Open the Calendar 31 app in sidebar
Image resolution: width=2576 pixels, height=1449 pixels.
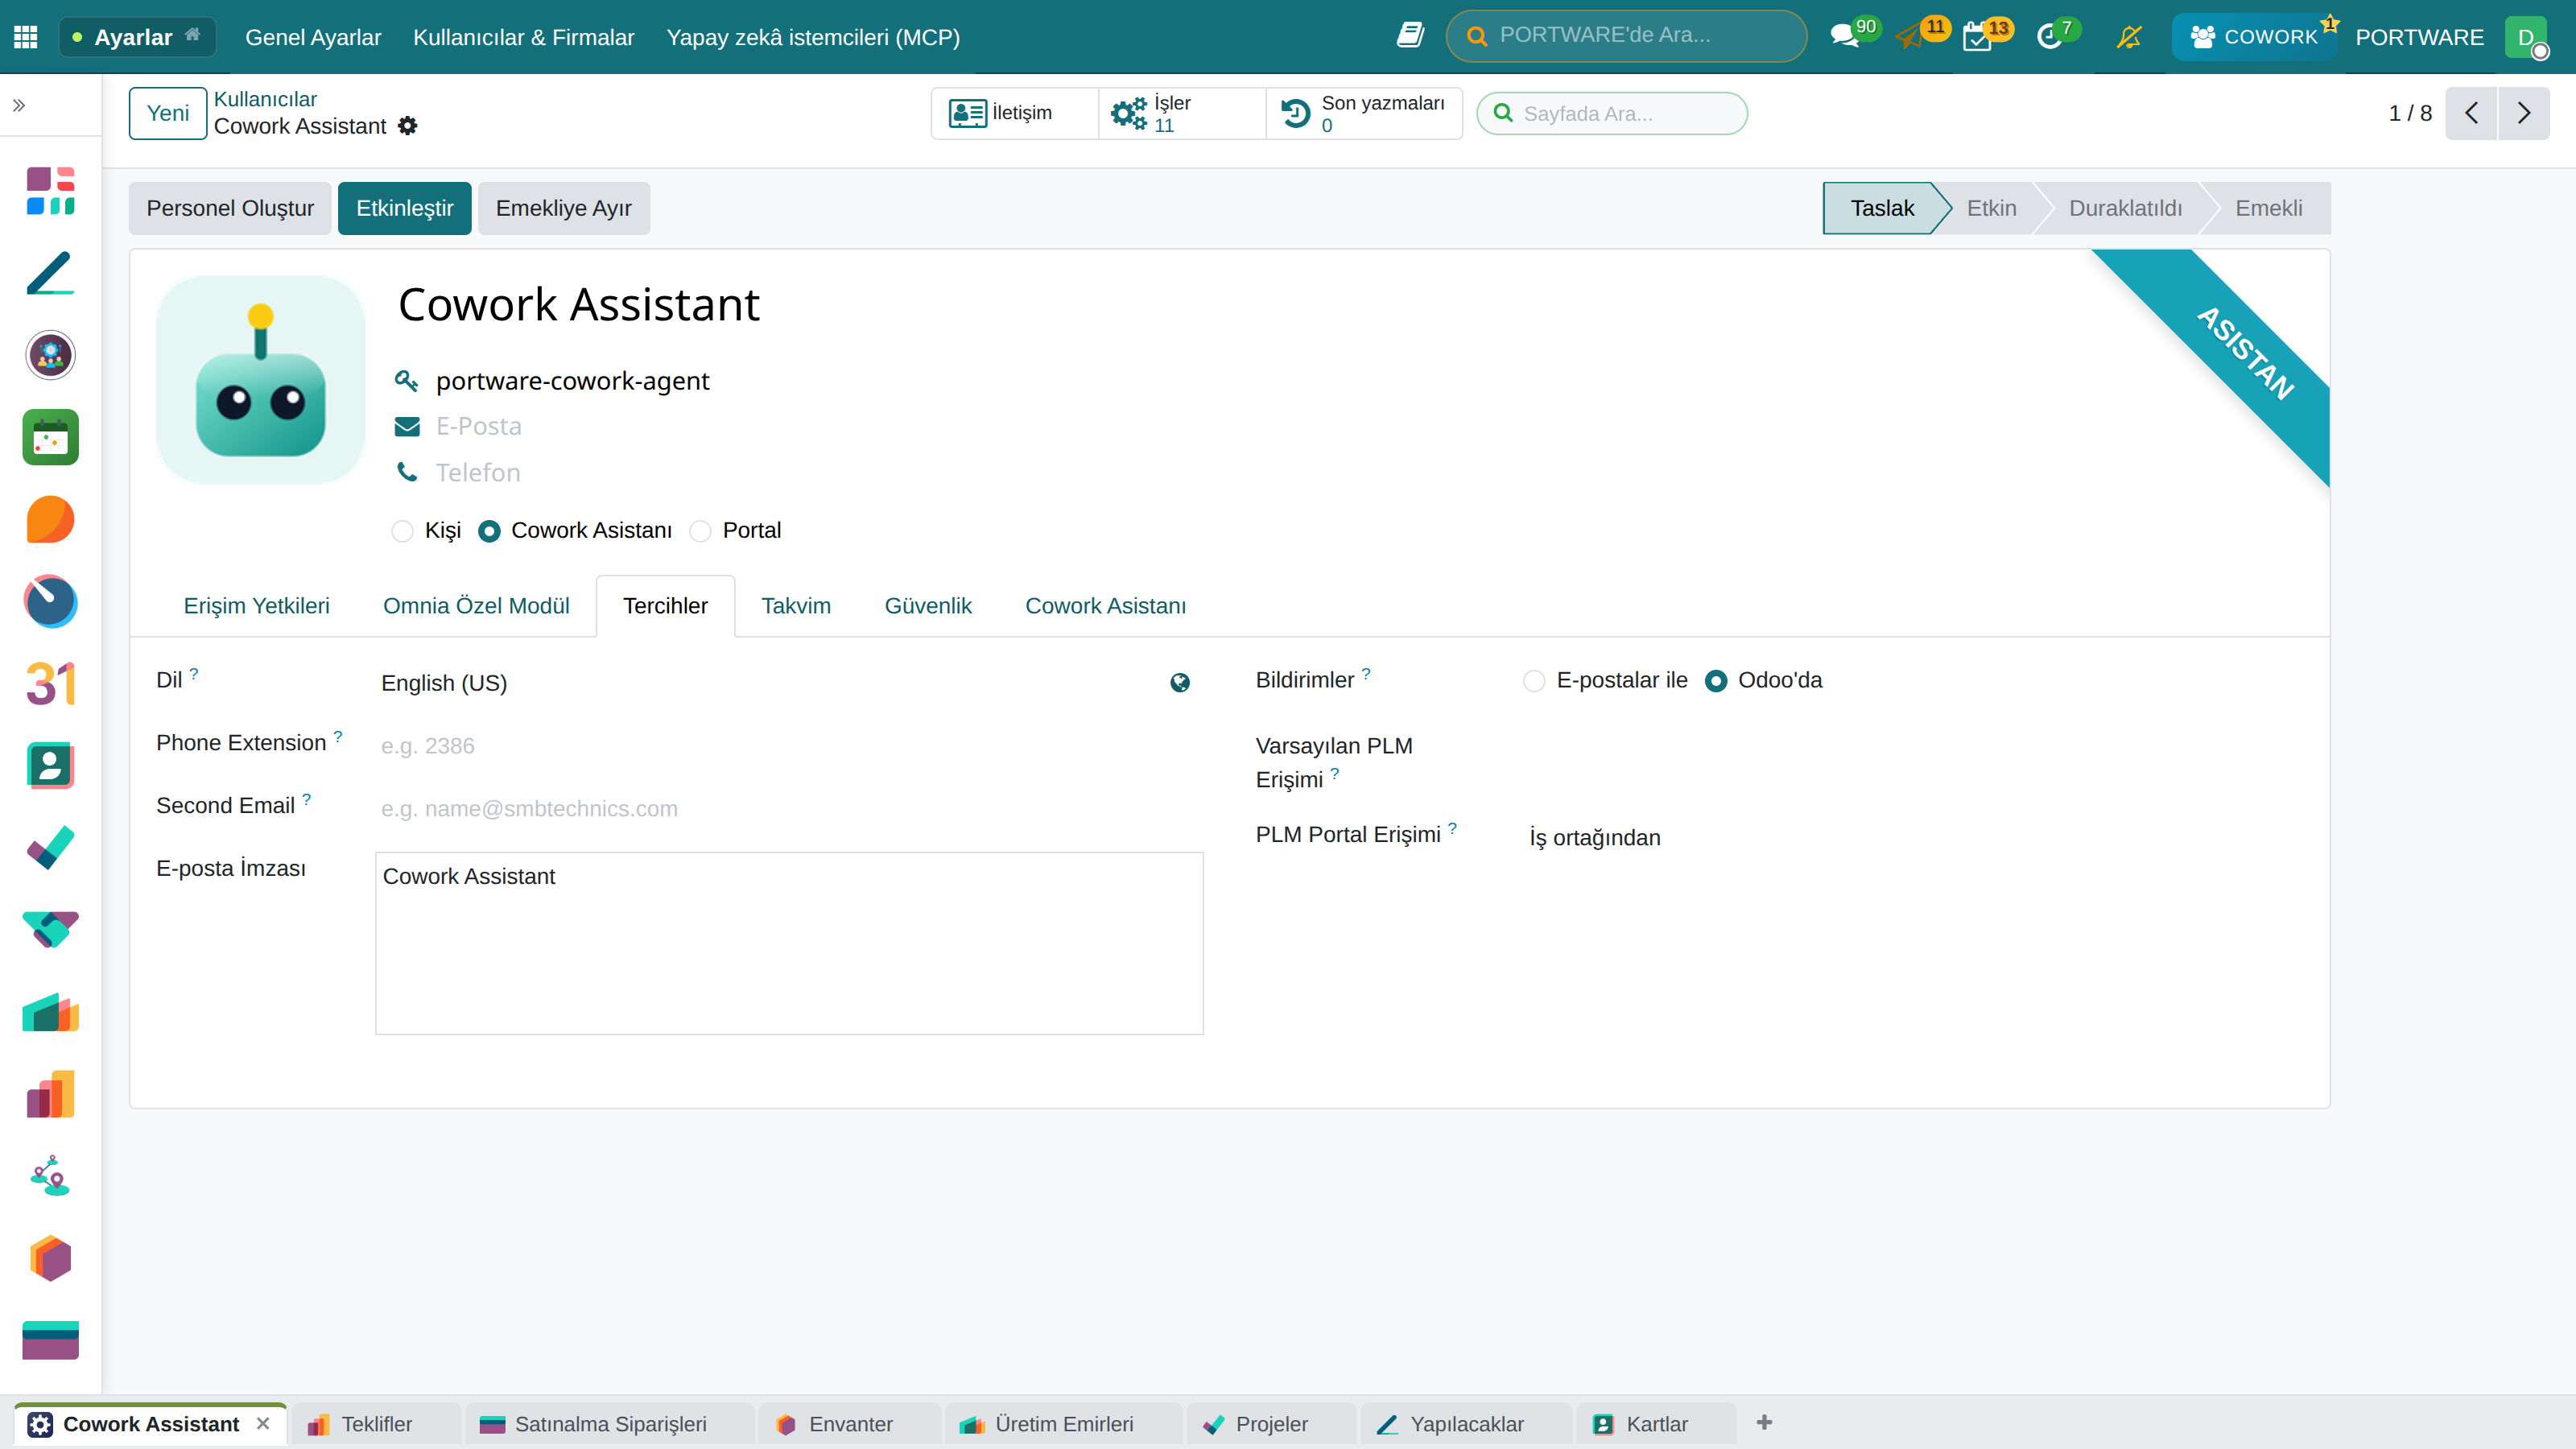click(50, 684)
